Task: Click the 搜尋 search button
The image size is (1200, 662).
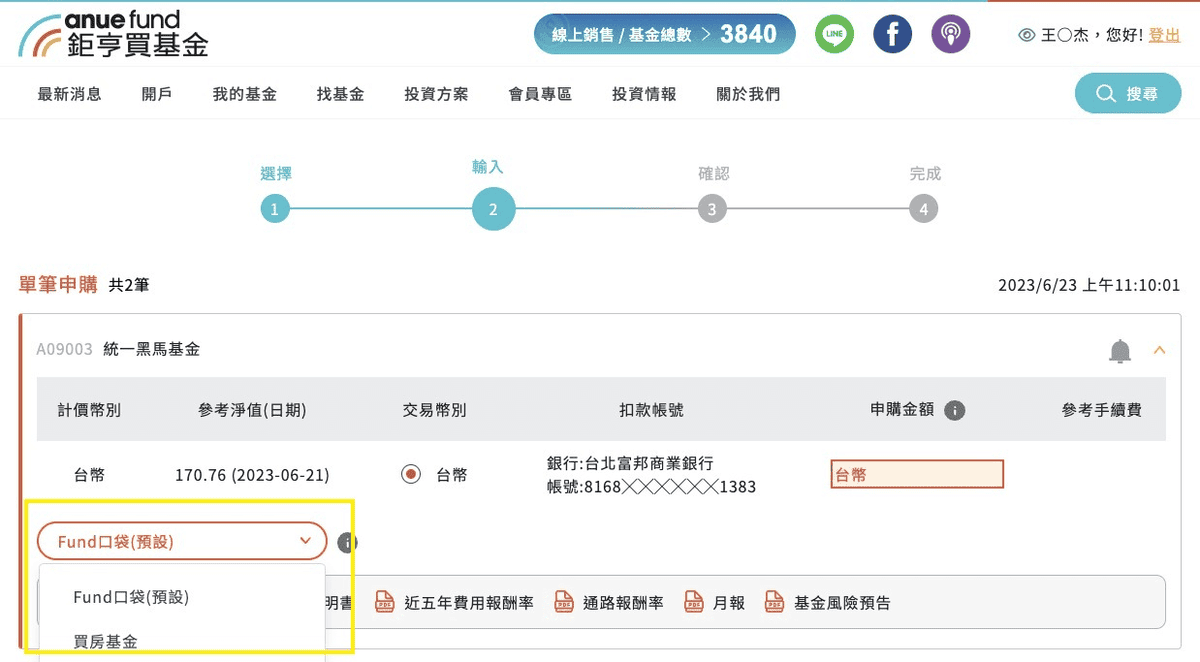Action: pos(1127,93)
